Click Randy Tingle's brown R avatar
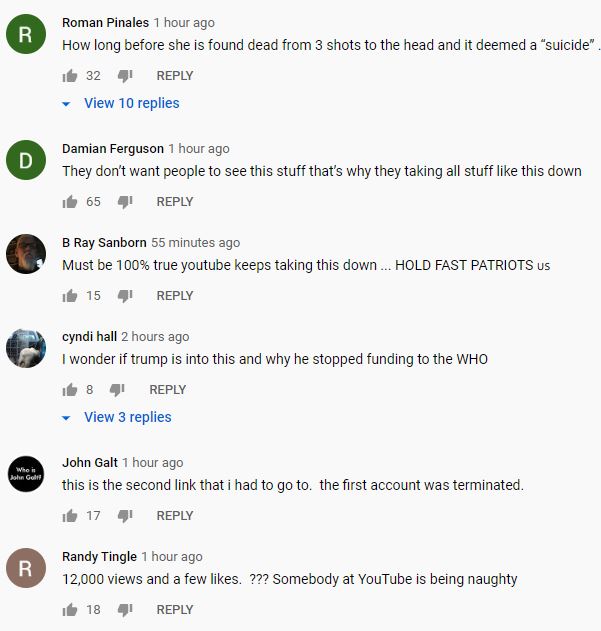This screenshot has width=601, height=631. pyautogui.click(x=26, y=569)
